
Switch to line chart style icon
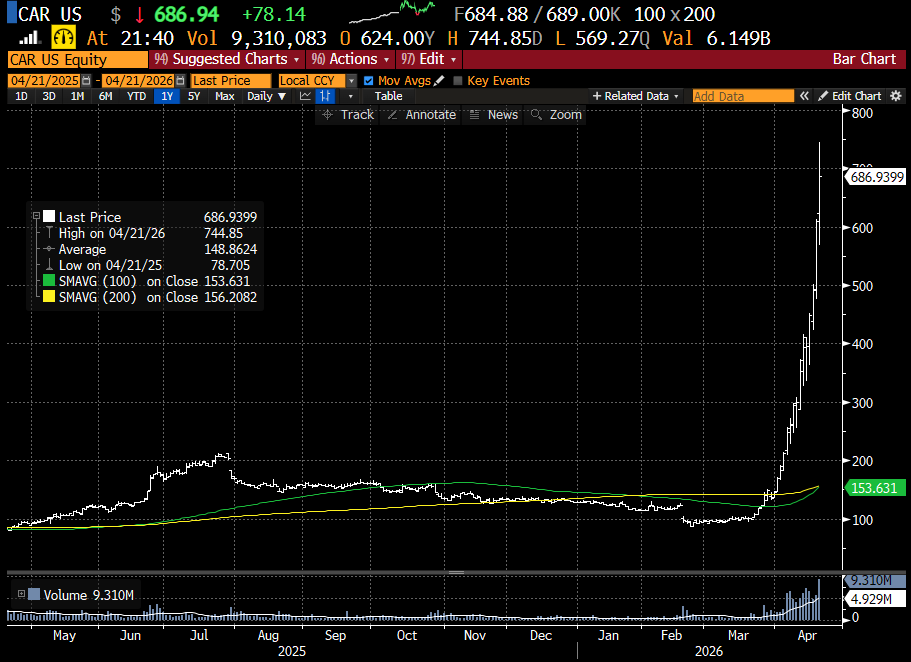(x=304, y=96)
